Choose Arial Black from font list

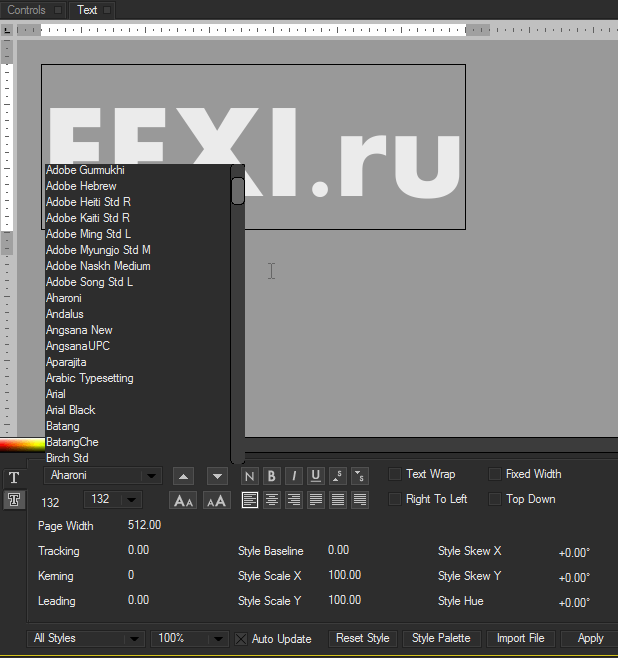[70, 410]
